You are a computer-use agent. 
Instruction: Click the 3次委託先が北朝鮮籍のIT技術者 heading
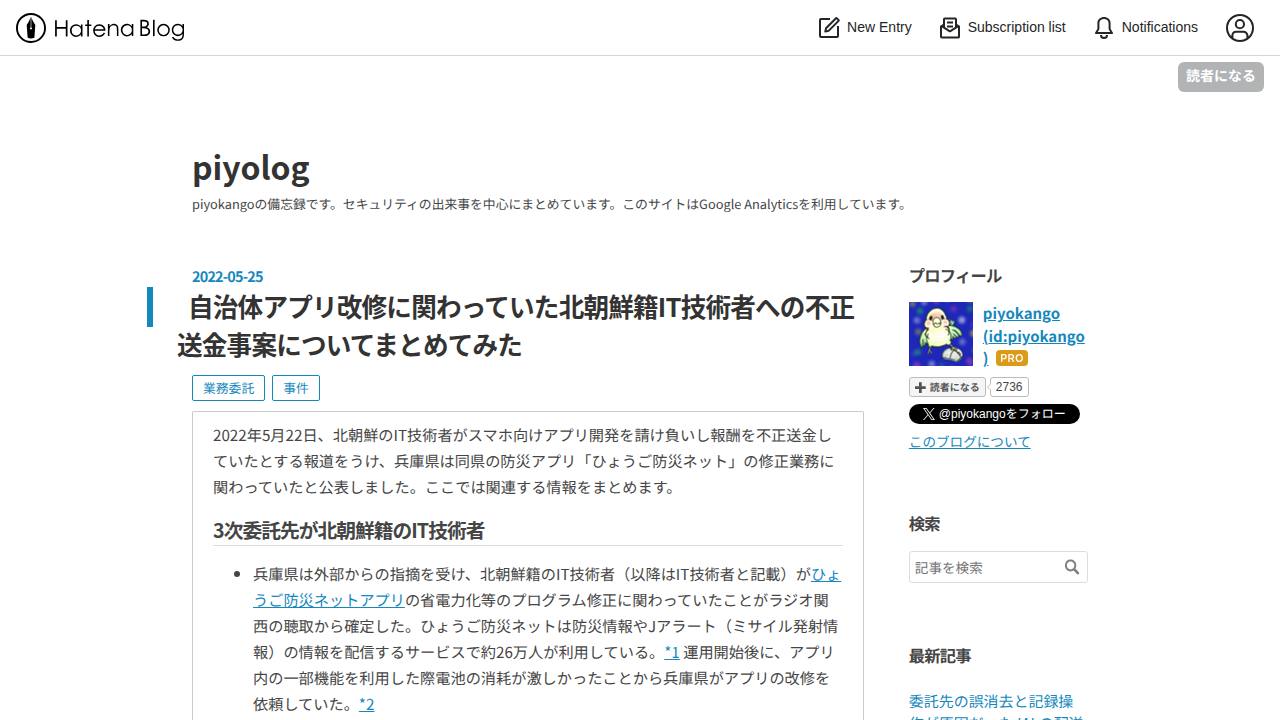349,530
